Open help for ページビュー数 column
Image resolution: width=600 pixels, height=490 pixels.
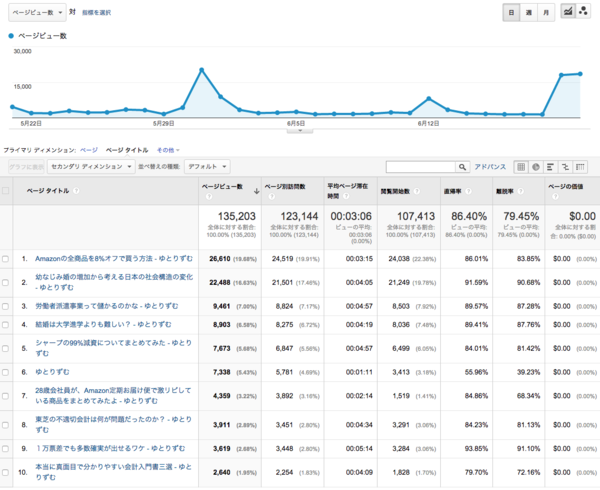pos(209,196)
